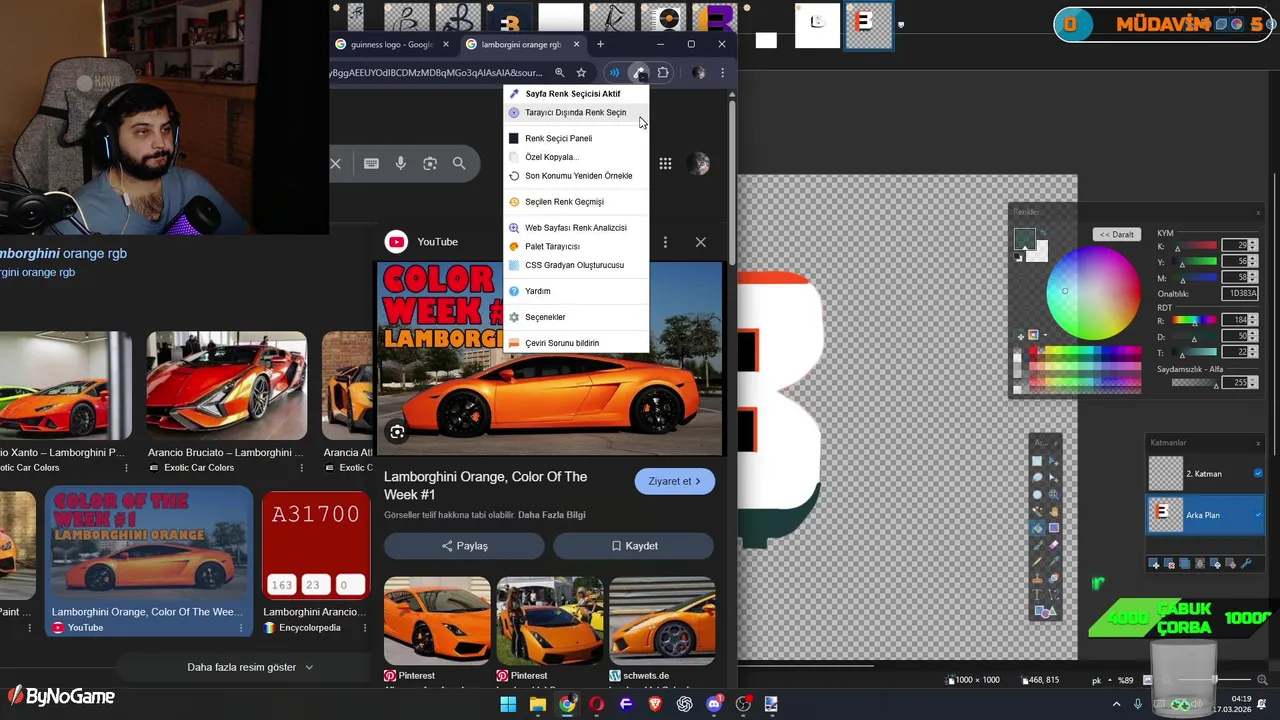Search by image Google Lens icon
The width and height of the screenshot is (1280, 720).
pyautogui.click(x=430, y=163)
